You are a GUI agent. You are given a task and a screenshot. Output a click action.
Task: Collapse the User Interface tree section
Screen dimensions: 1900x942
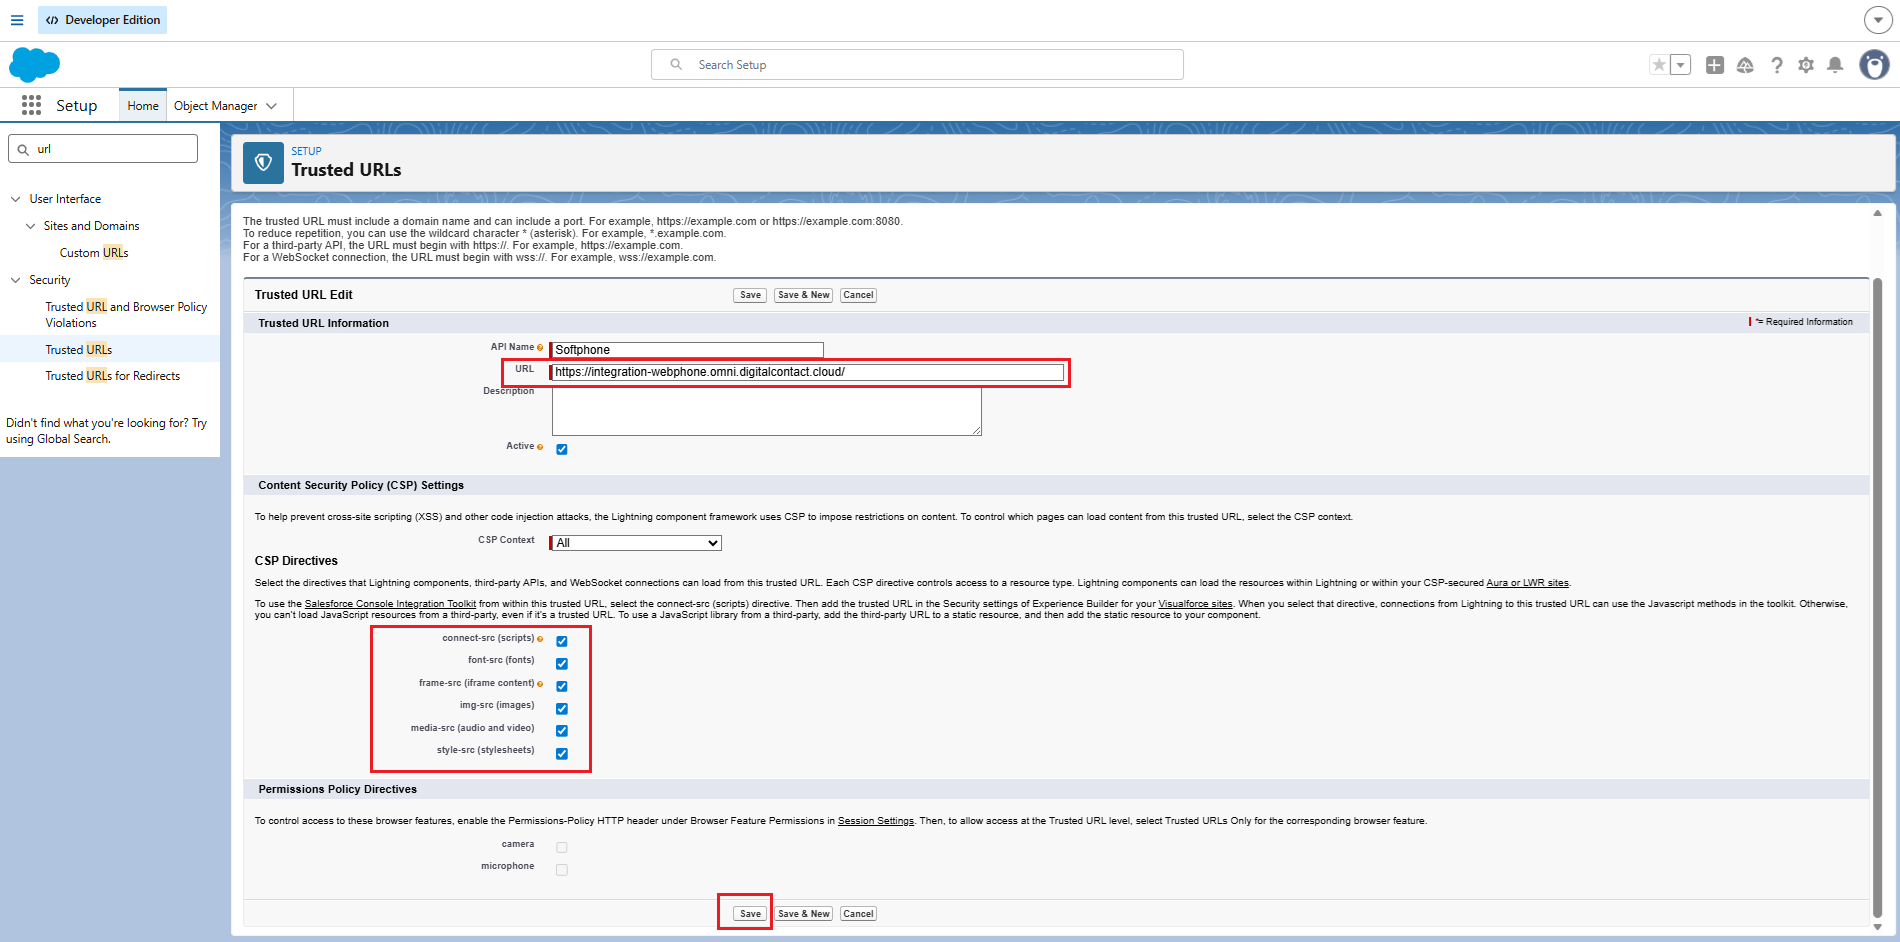click(15, 199)
